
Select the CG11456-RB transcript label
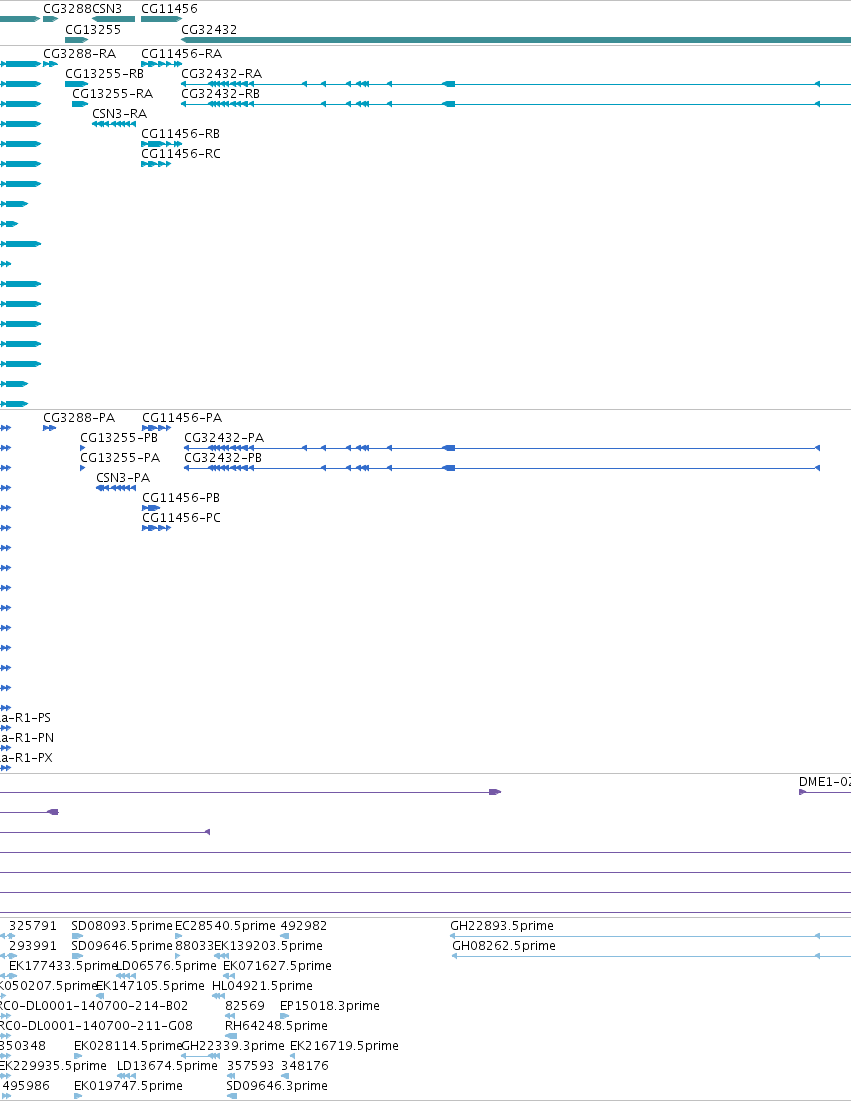tap(180, 134)
